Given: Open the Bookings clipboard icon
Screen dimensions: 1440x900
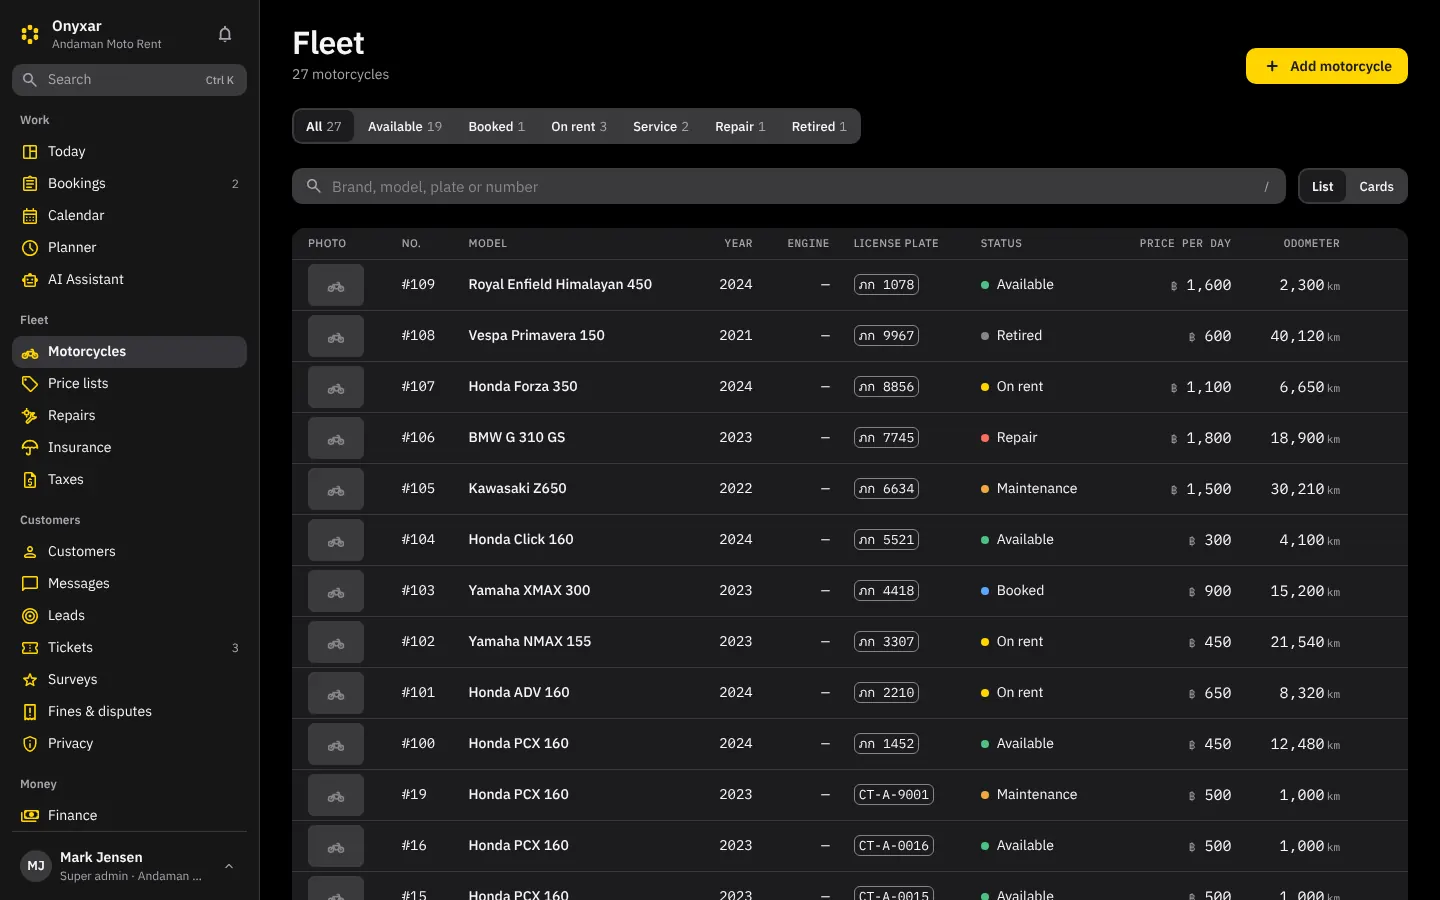Looking at the screenshot, I should point(30,184).
